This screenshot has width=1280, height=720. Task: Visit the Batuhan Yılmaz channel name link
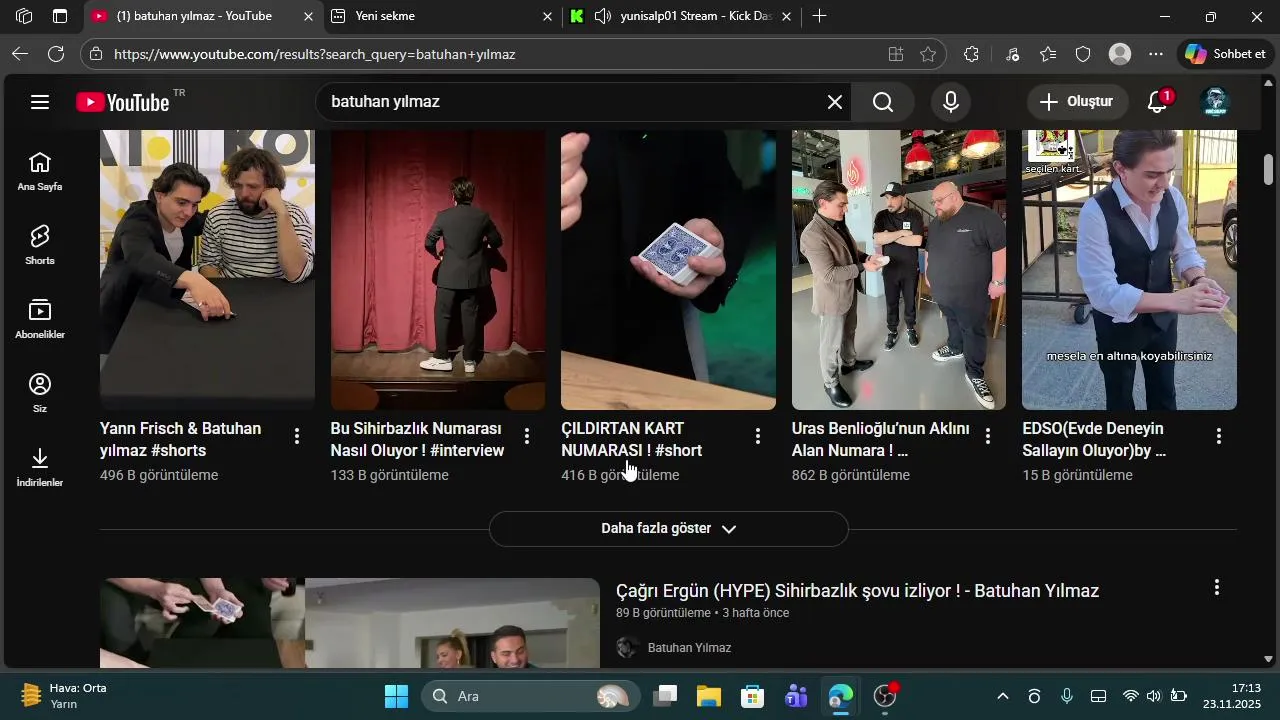coord(690,648)
